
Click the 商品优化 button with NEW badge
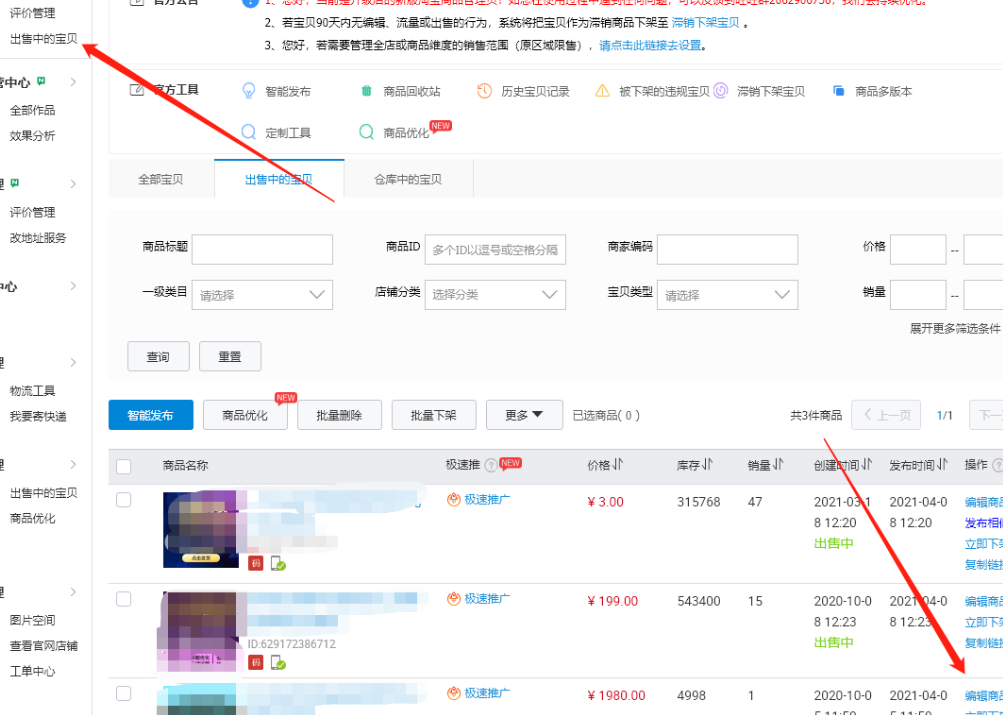[245, 415]
